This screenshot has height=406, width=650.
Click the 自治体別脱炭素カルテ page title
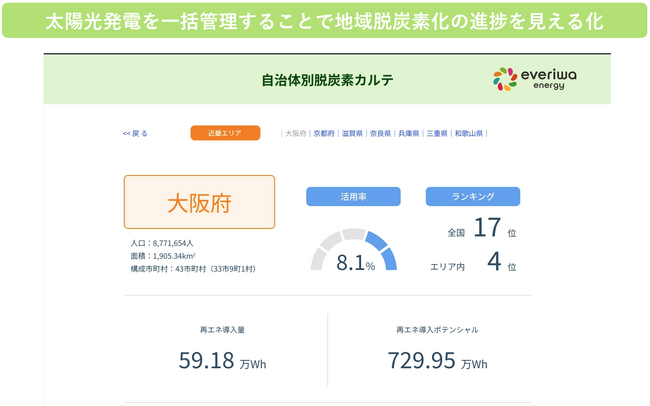327,80
